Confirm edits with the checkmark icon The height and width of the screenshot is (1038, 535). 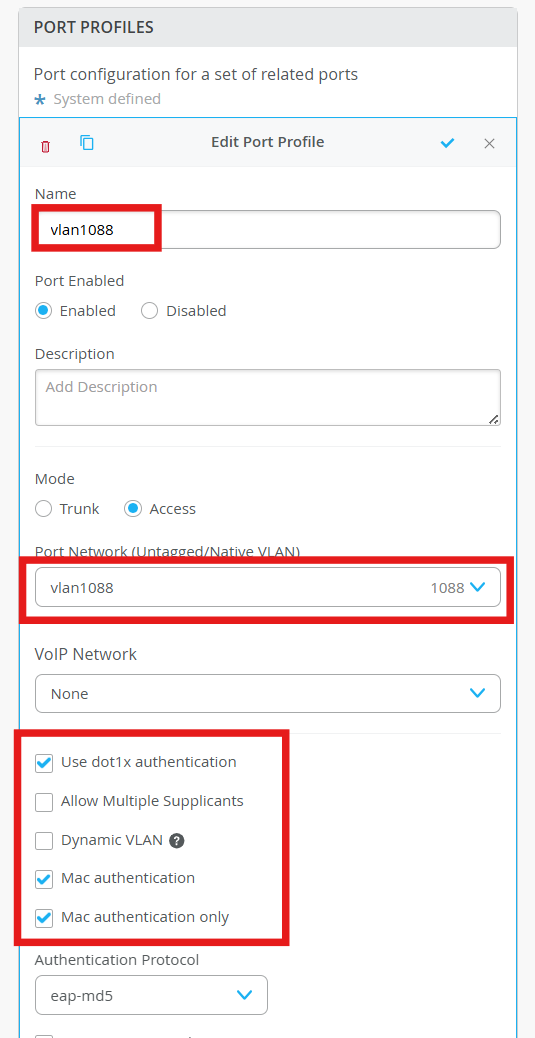tap(448, 143)
